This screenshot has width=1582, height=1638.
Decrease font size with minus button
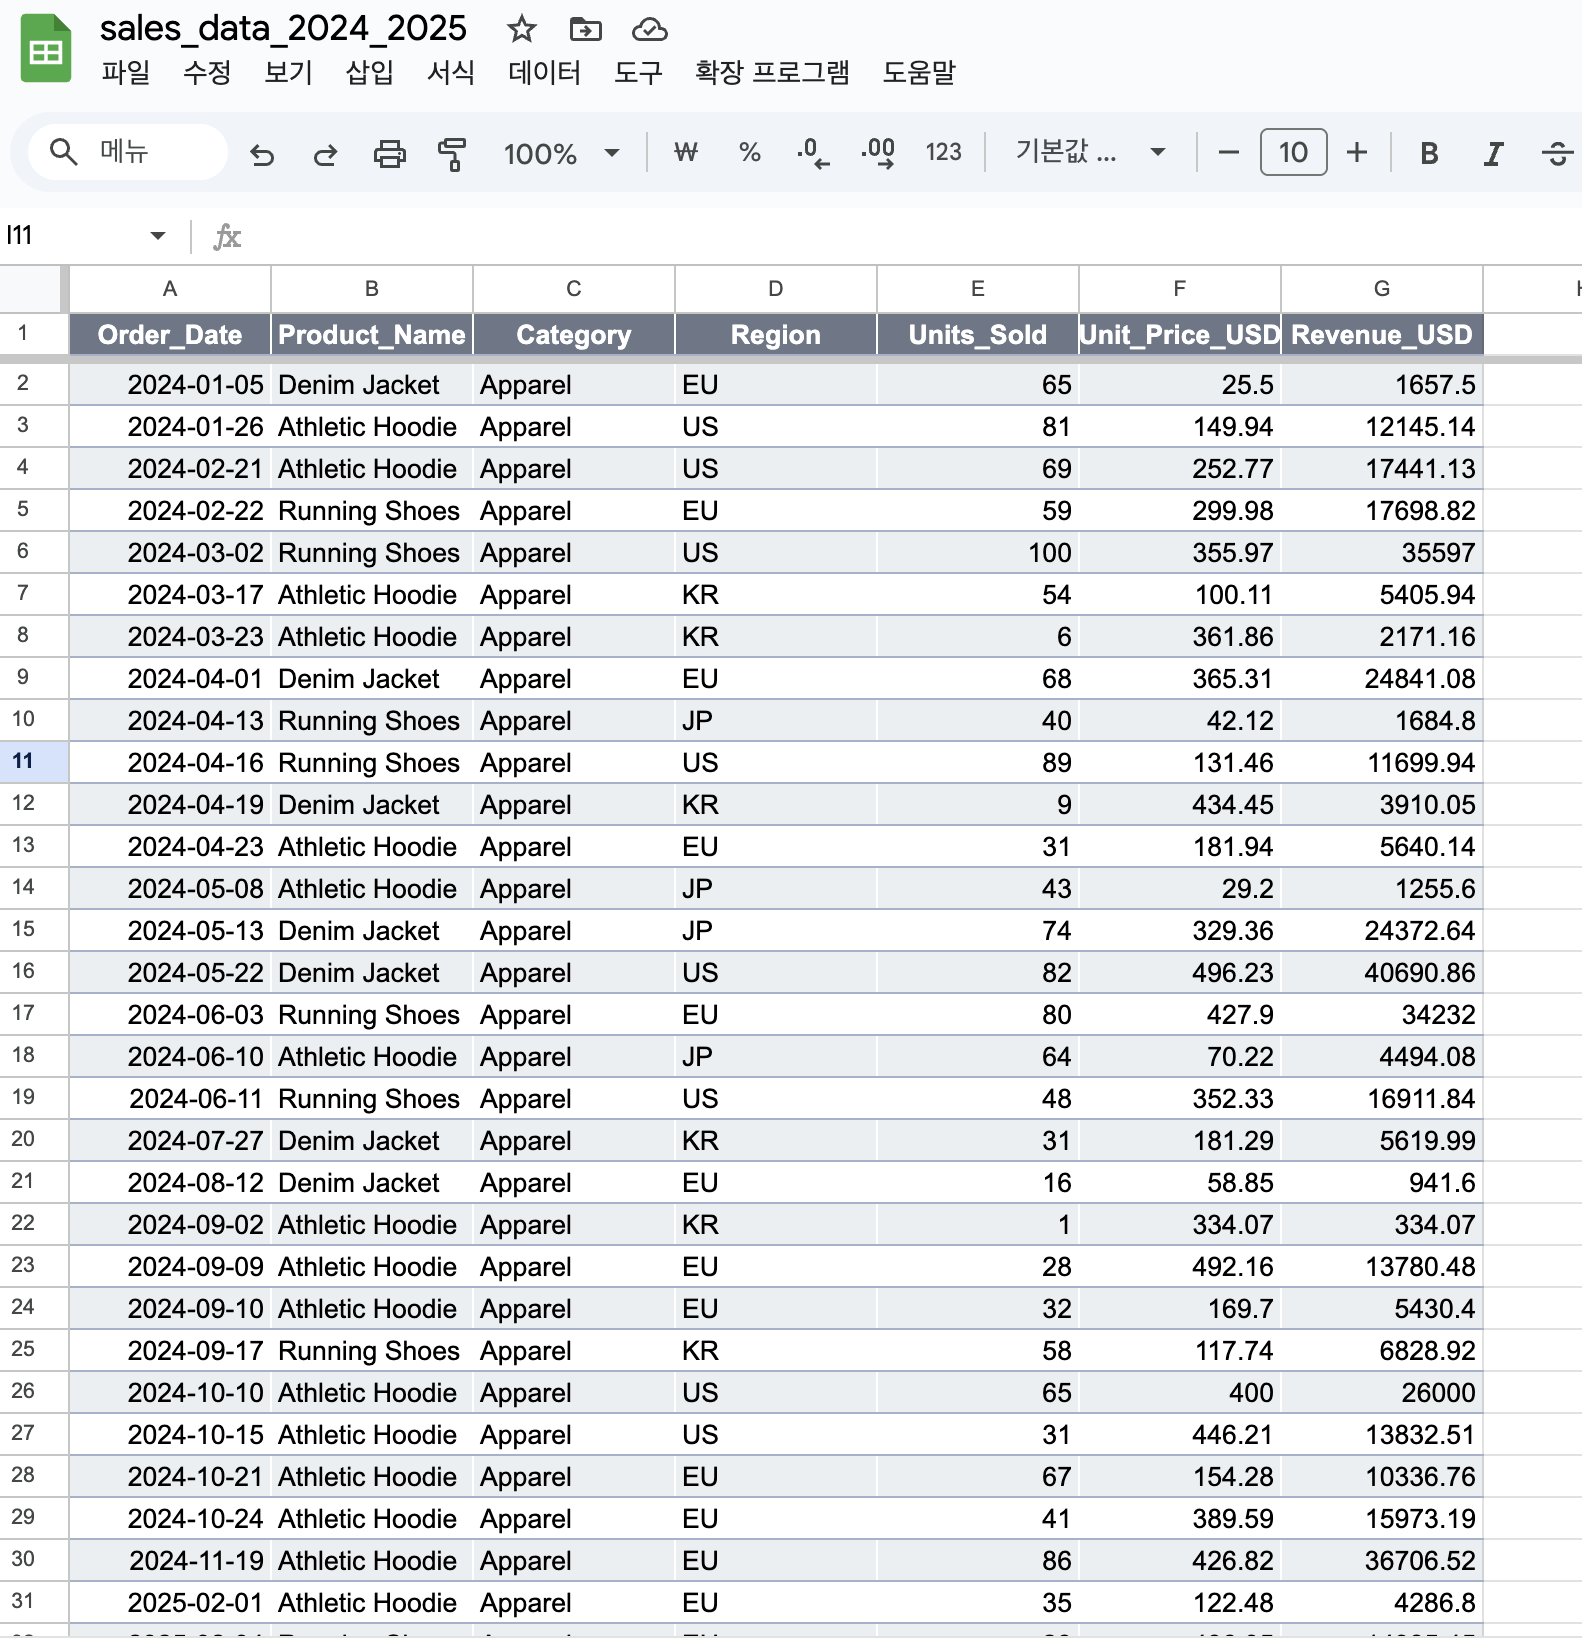click(1229, 153)
